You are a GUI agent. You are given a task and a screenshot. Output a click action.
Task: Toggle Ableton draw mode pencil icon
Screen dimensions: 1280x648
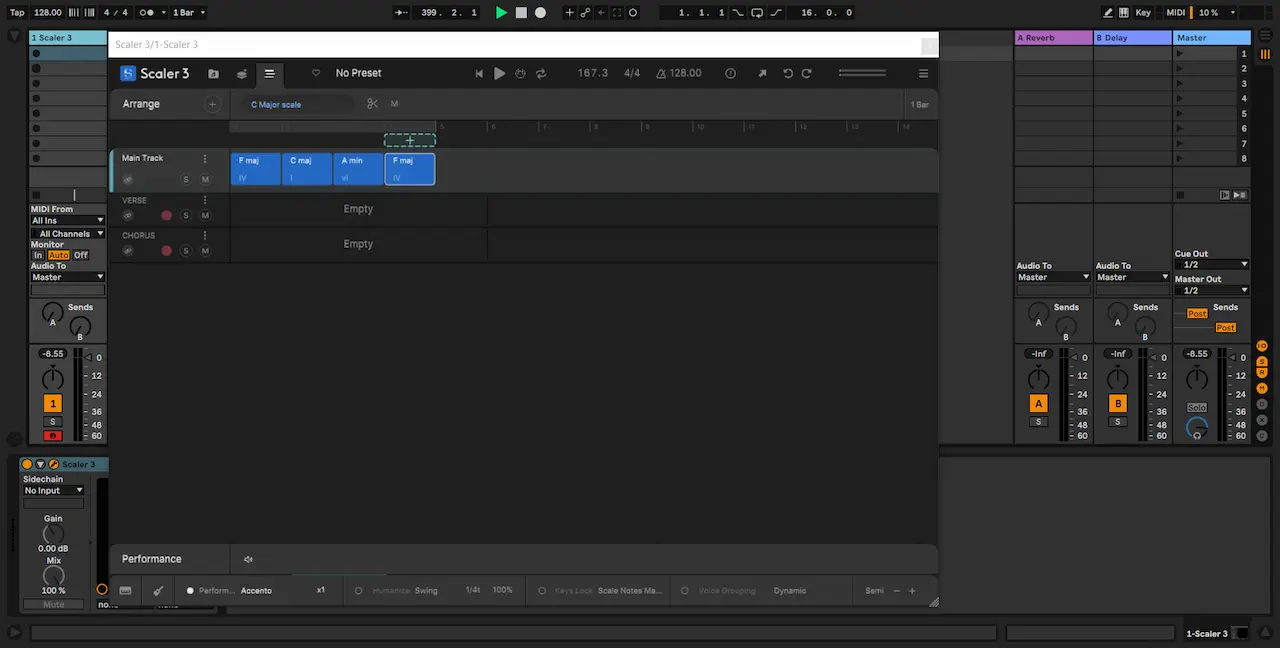(x=1108, y=13)
